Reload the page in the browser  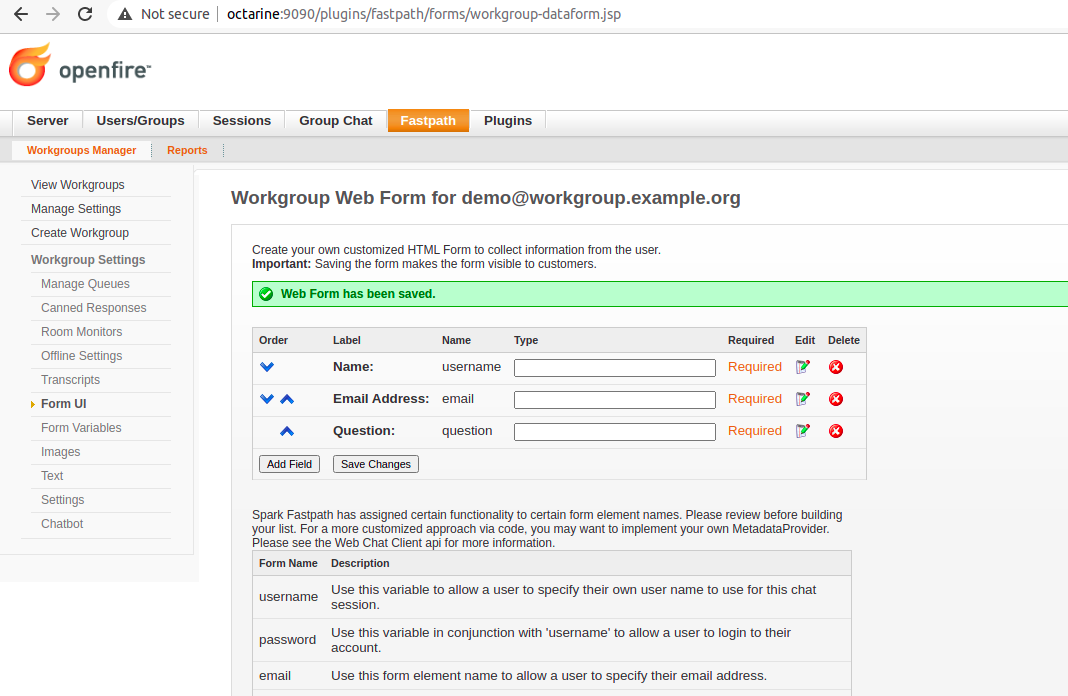(85, 14)
